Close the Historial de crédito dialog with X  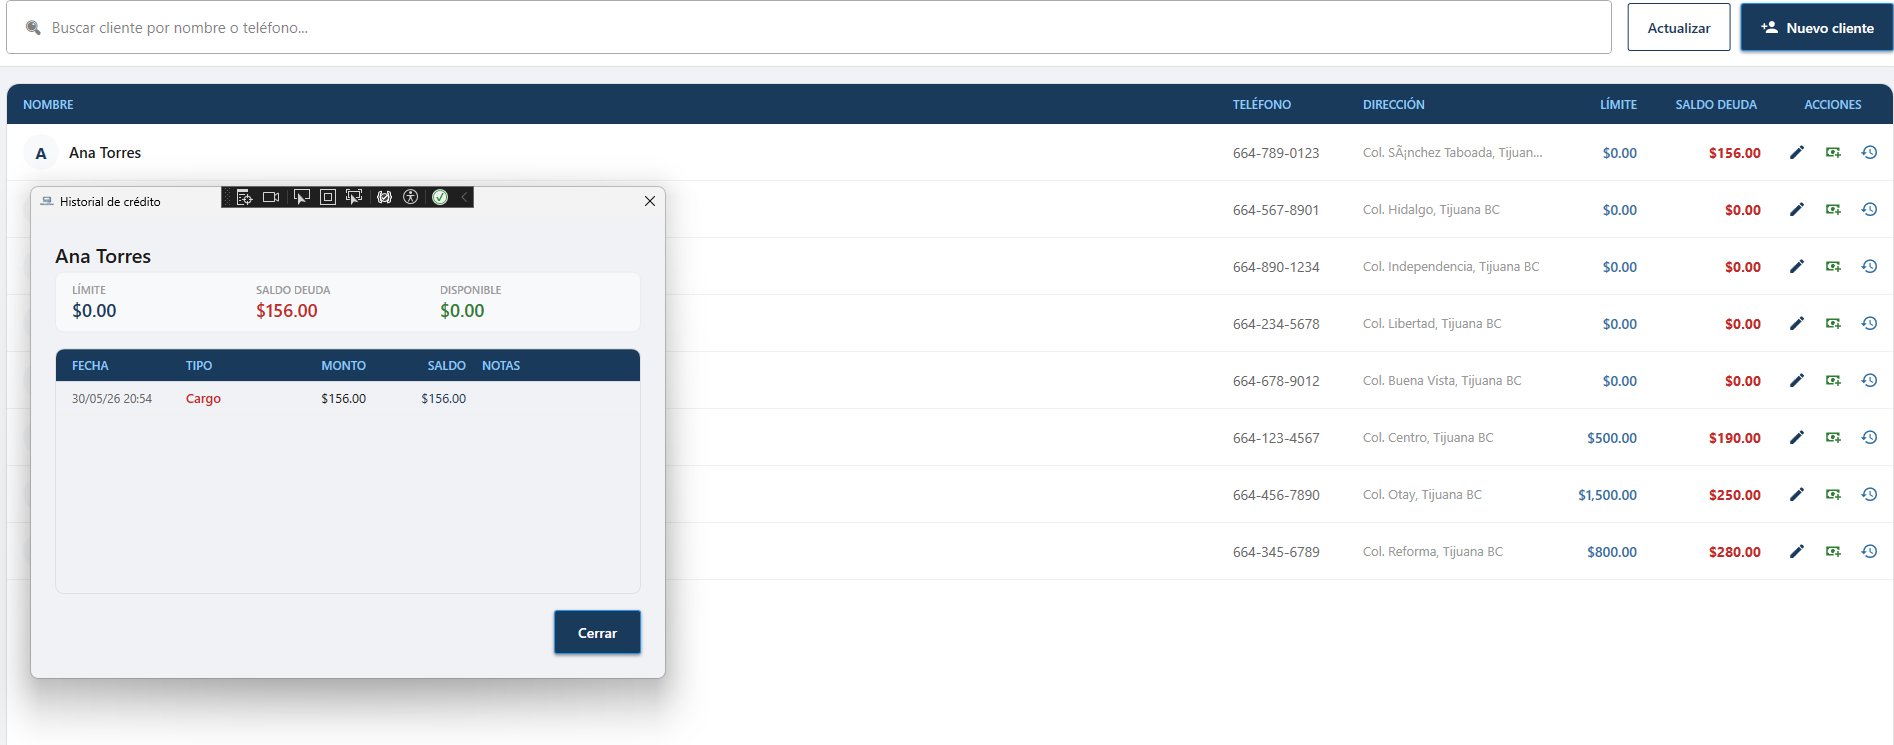tap(650, 201)
